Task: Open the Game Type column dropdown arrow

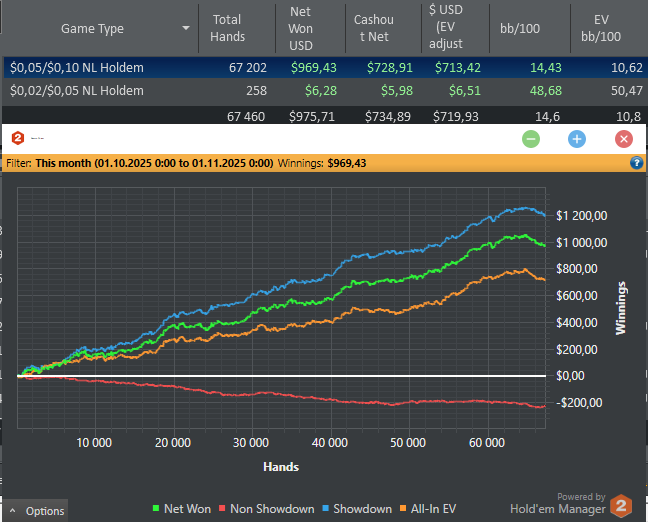Action: [x=186, y=28]
